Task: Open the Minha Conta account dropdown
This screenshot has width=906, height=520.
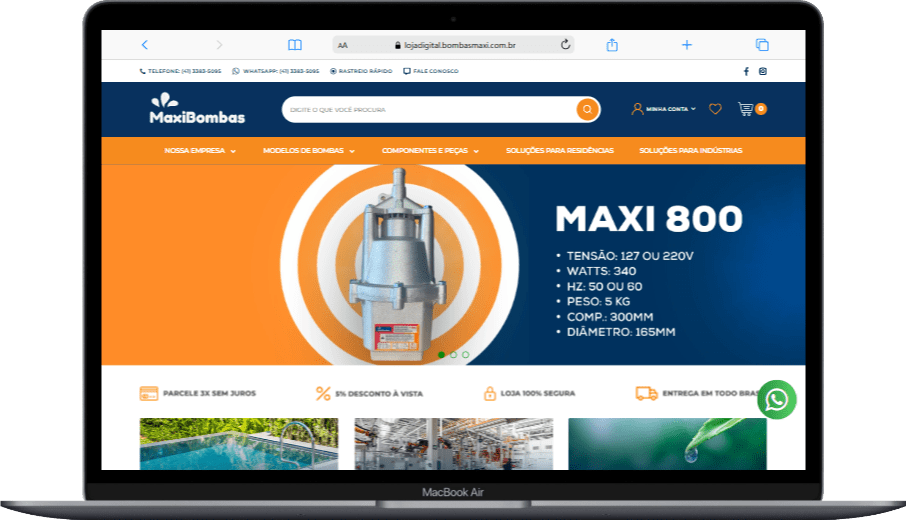Action: 665,109
